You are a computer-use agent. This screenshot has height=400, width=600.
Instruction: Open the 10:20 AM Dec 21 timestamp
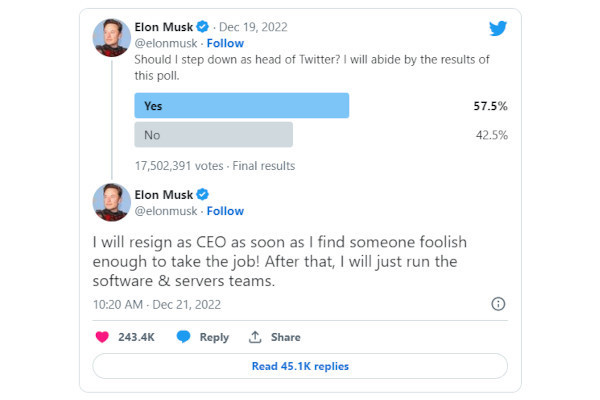(x=157, y=305)
